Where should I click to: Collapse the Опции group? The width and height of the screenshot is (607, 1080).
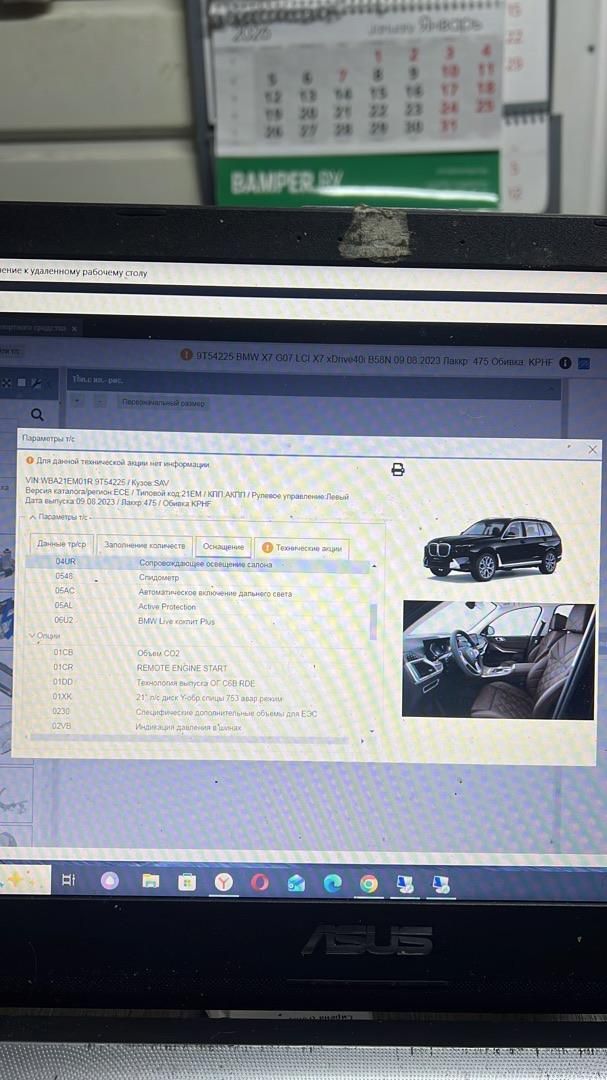[32, 636]
